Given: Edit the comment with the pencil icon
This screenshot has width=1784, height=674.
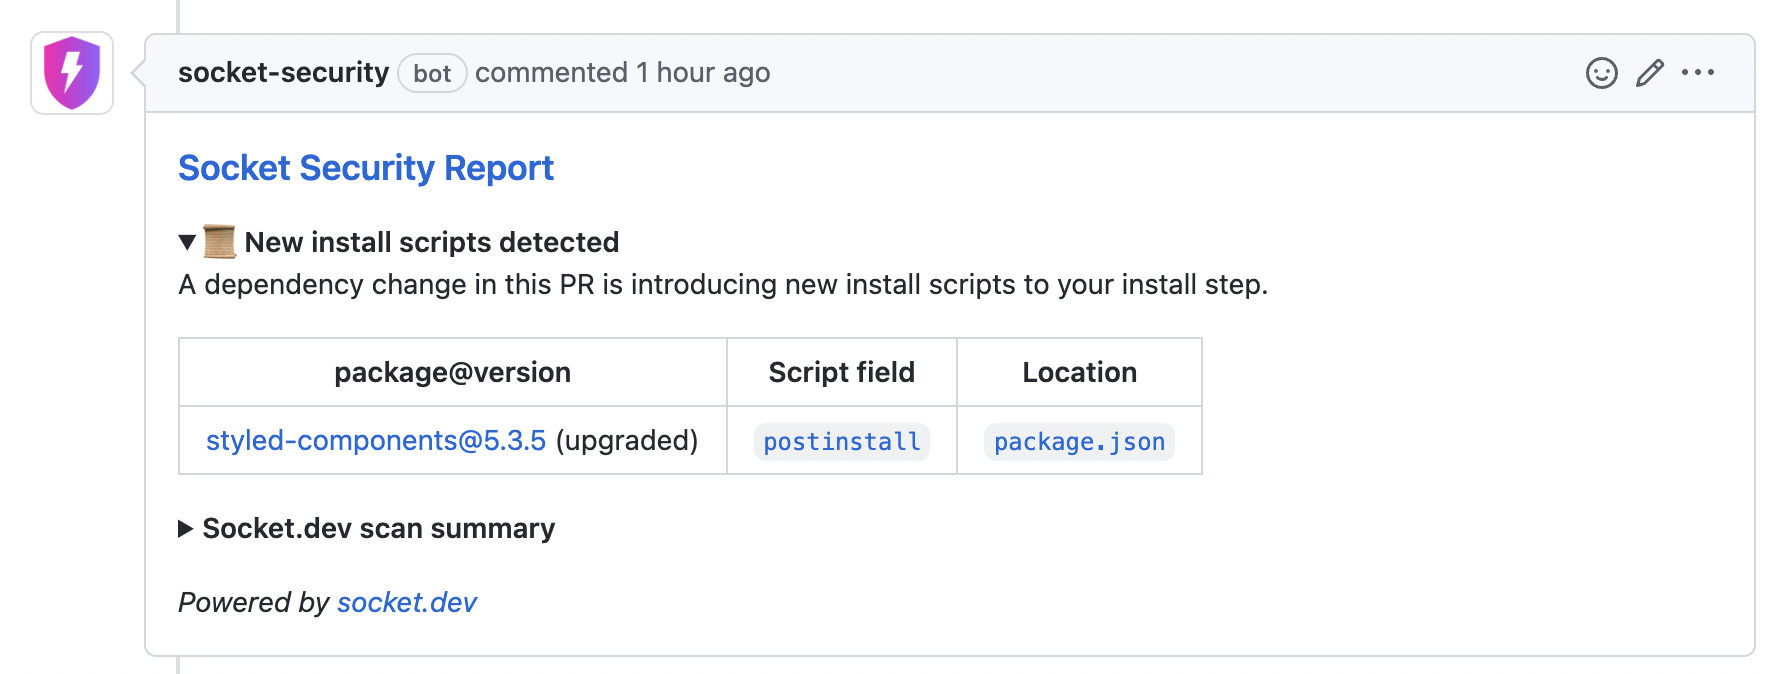Looking at the screenshot, I should [1649, 73].
